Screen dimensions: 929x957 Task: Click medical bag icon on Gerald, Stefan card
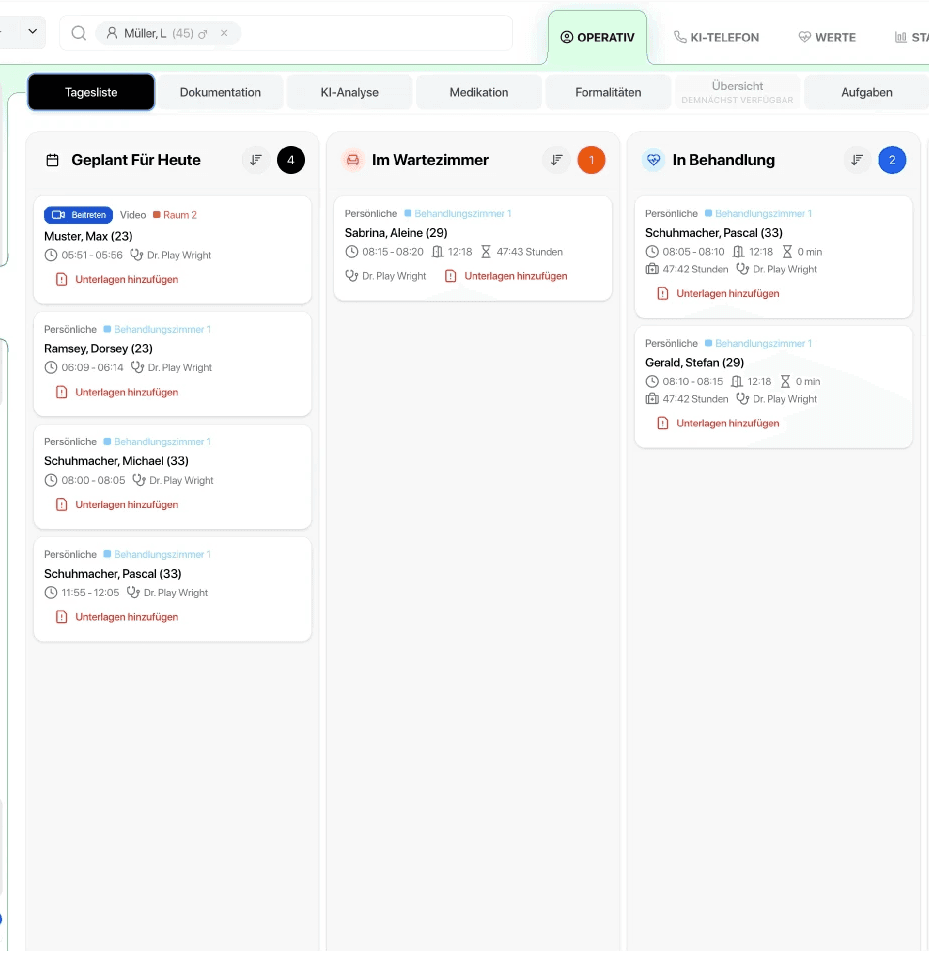(652, 399)
